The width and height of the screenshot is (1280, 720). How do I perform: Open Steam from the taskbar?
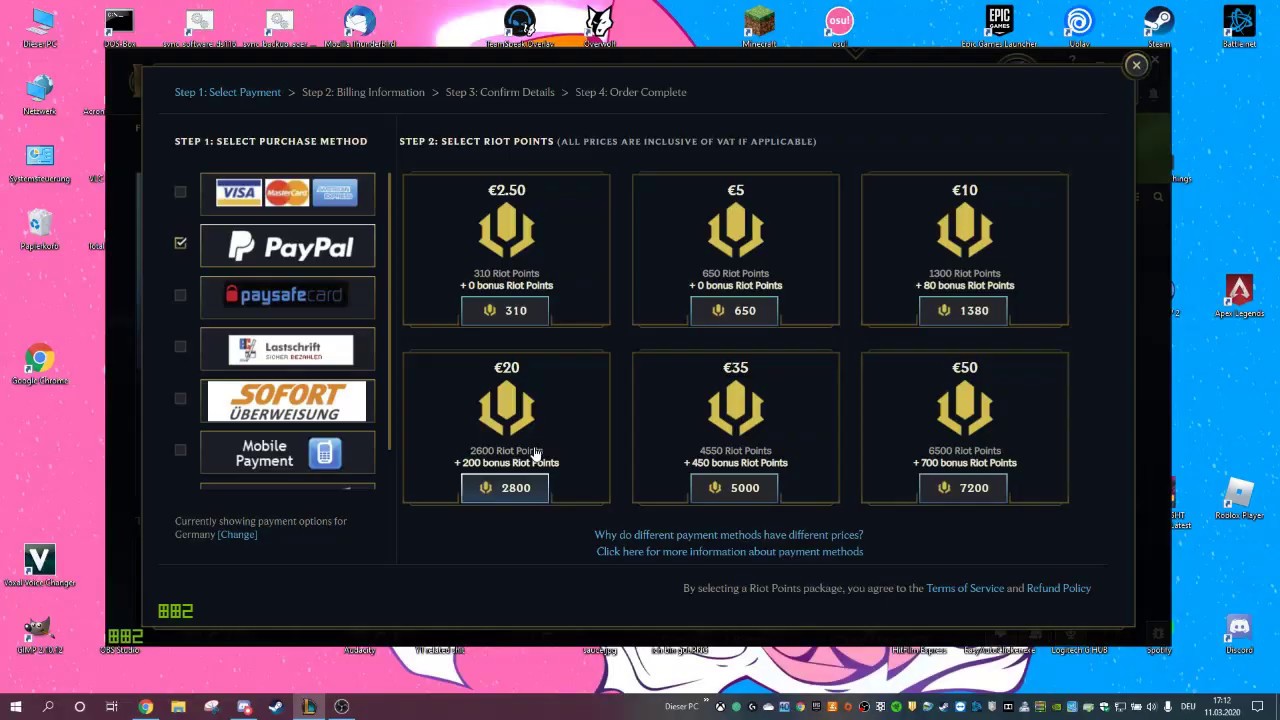276,707
